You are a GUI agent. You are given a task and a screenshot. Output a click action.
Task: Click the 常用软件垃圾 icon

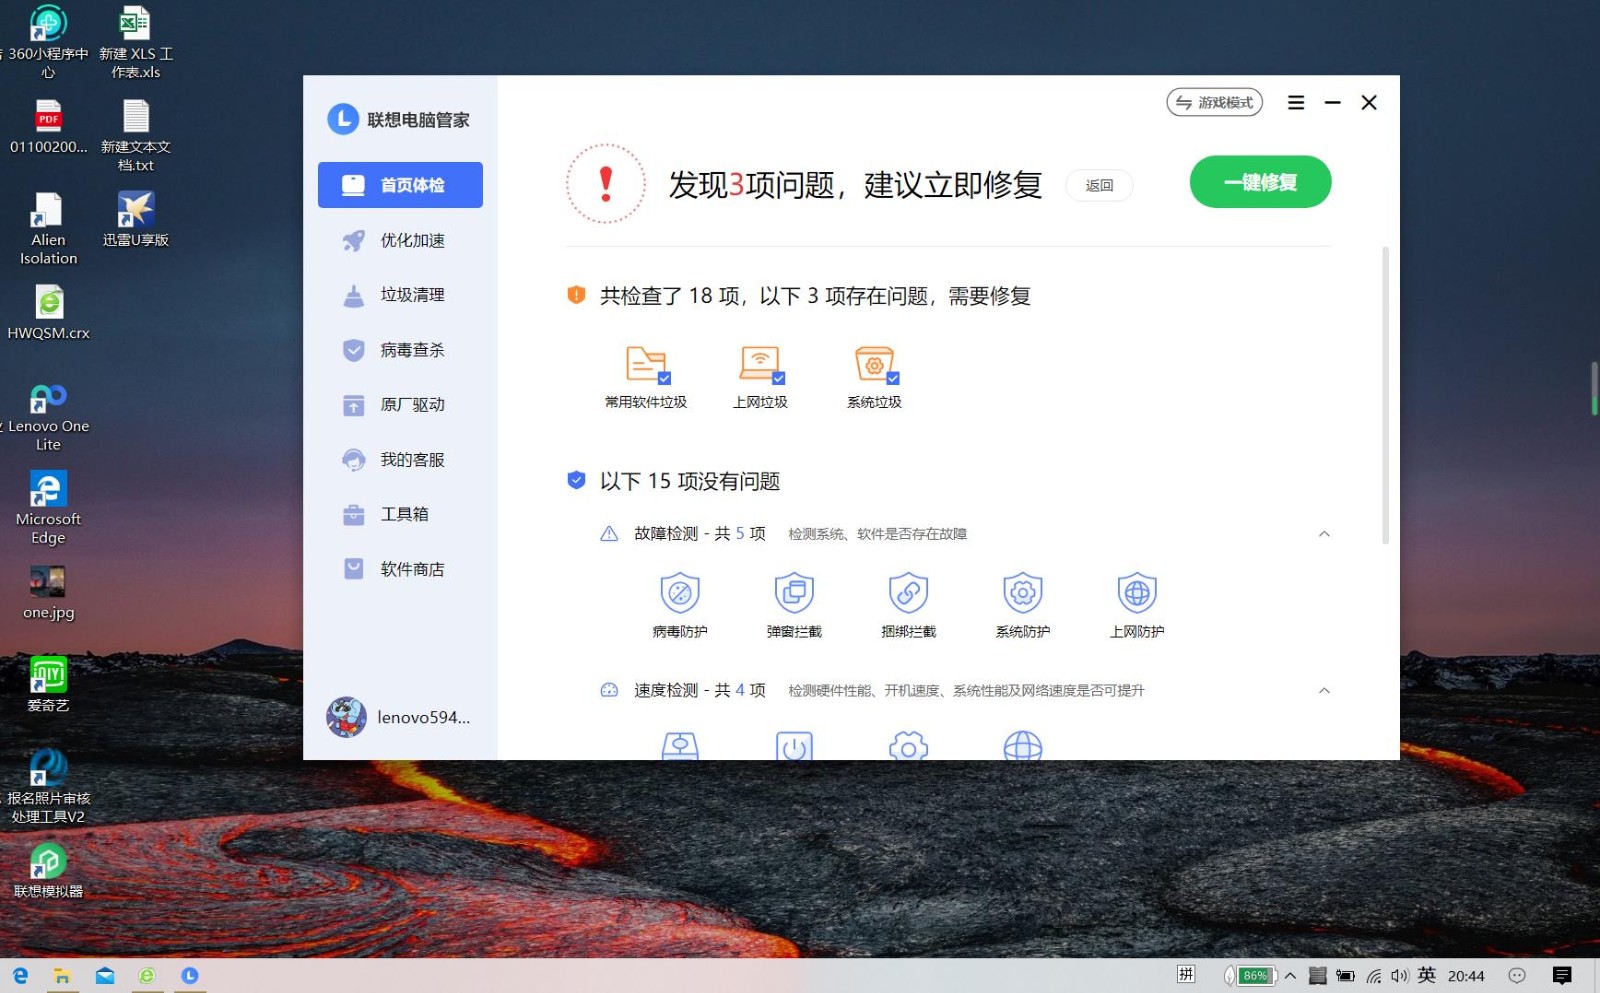pyautogui.click(x=646, y=364)
